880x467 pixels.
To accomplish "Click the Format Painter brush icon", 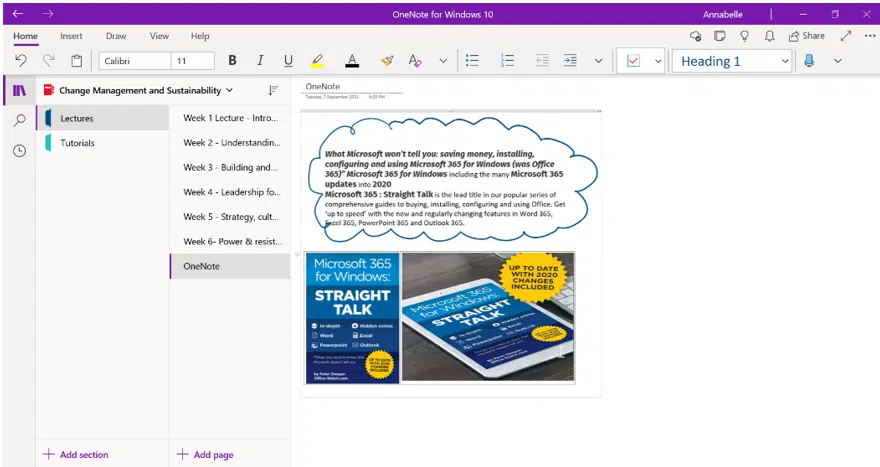I will [387, 61].
